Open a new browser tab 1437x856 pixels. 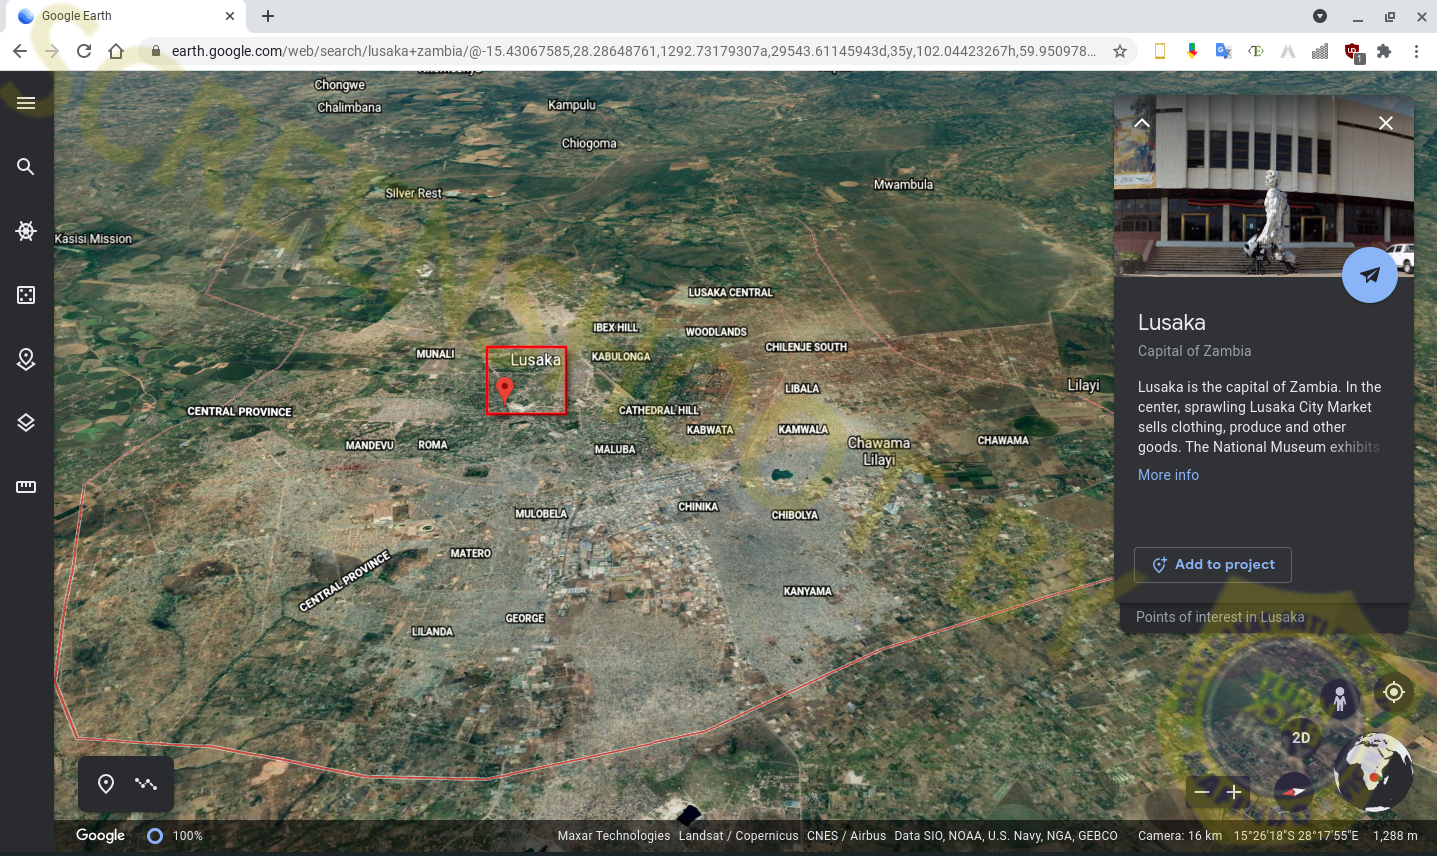tap(268, 16)
